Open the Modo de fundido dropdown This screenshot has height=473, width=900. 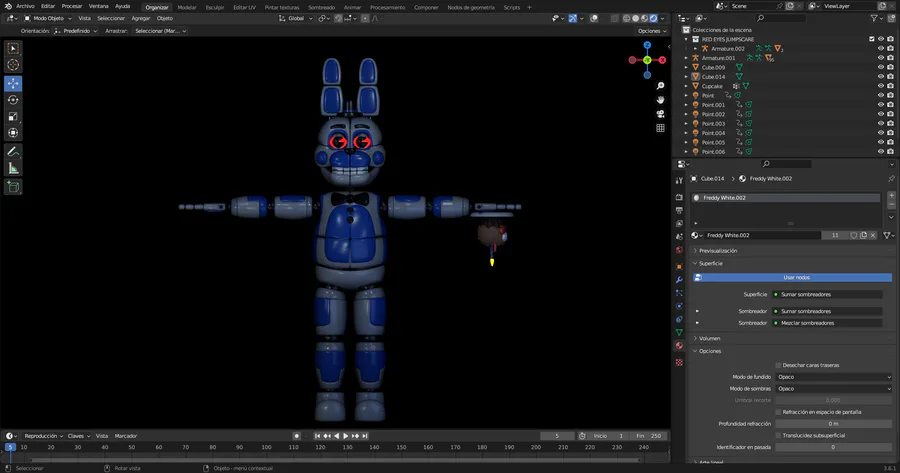tap(834, 377)
